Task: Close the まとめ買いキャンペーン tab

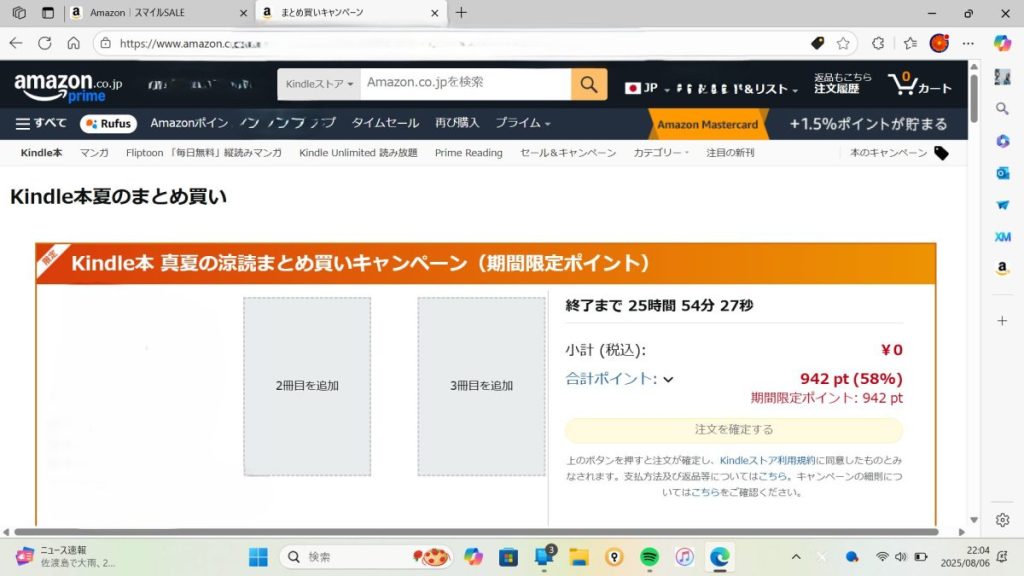Action: 435,12
